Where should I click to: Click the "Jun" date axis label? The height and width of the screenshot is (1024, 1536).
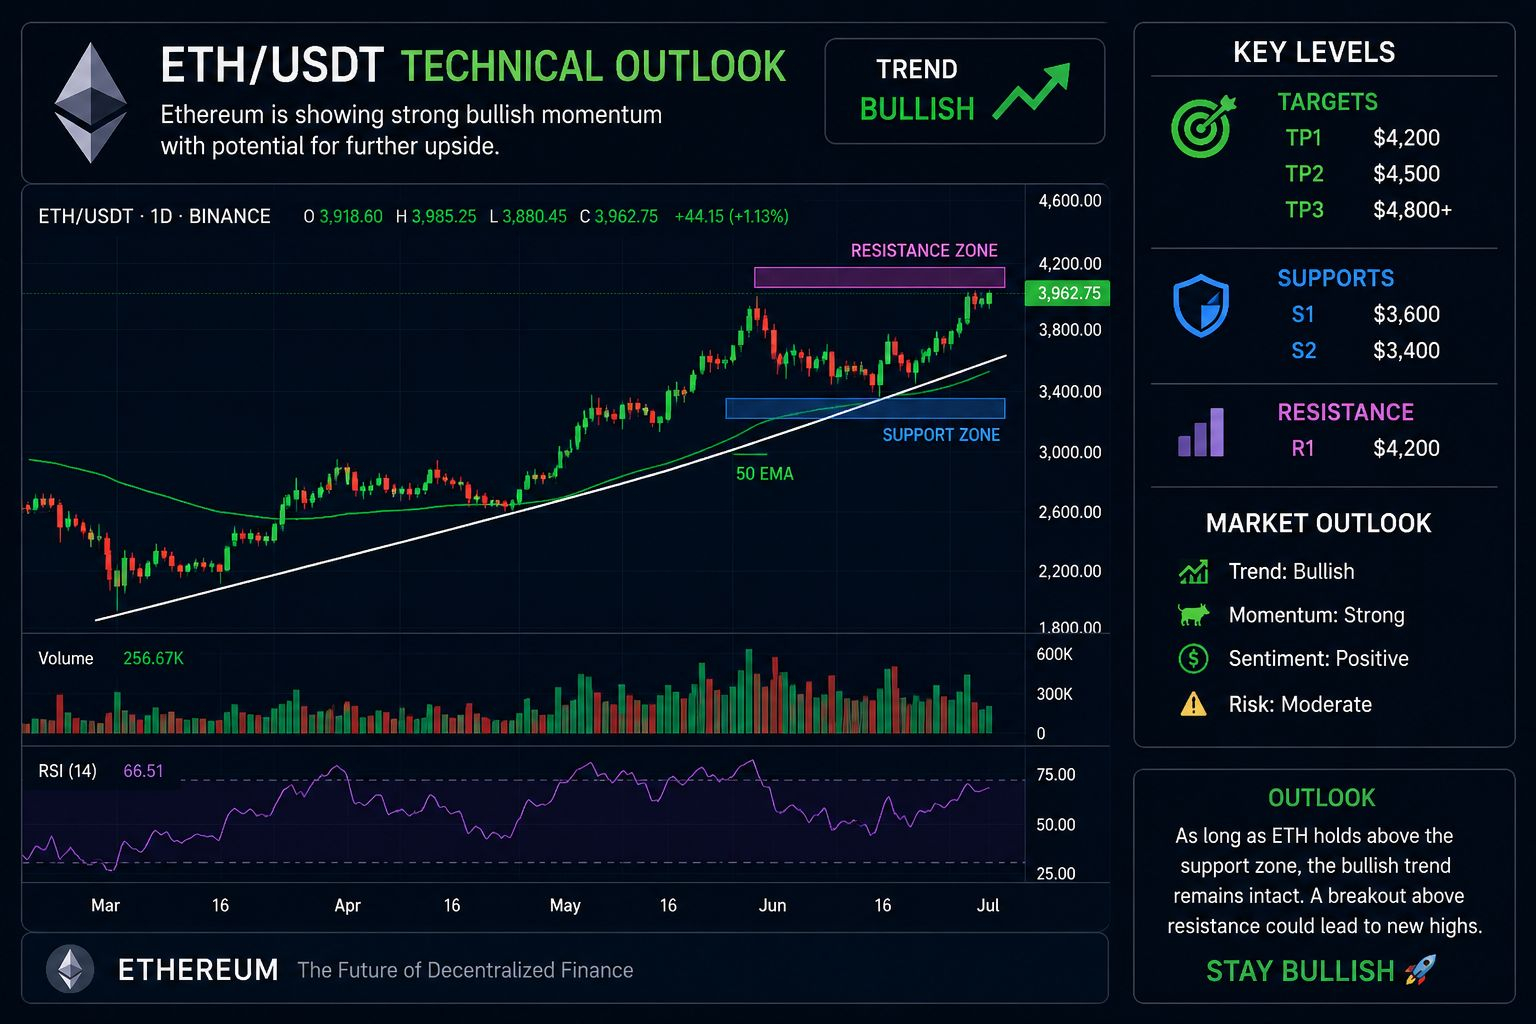point(772,905)
